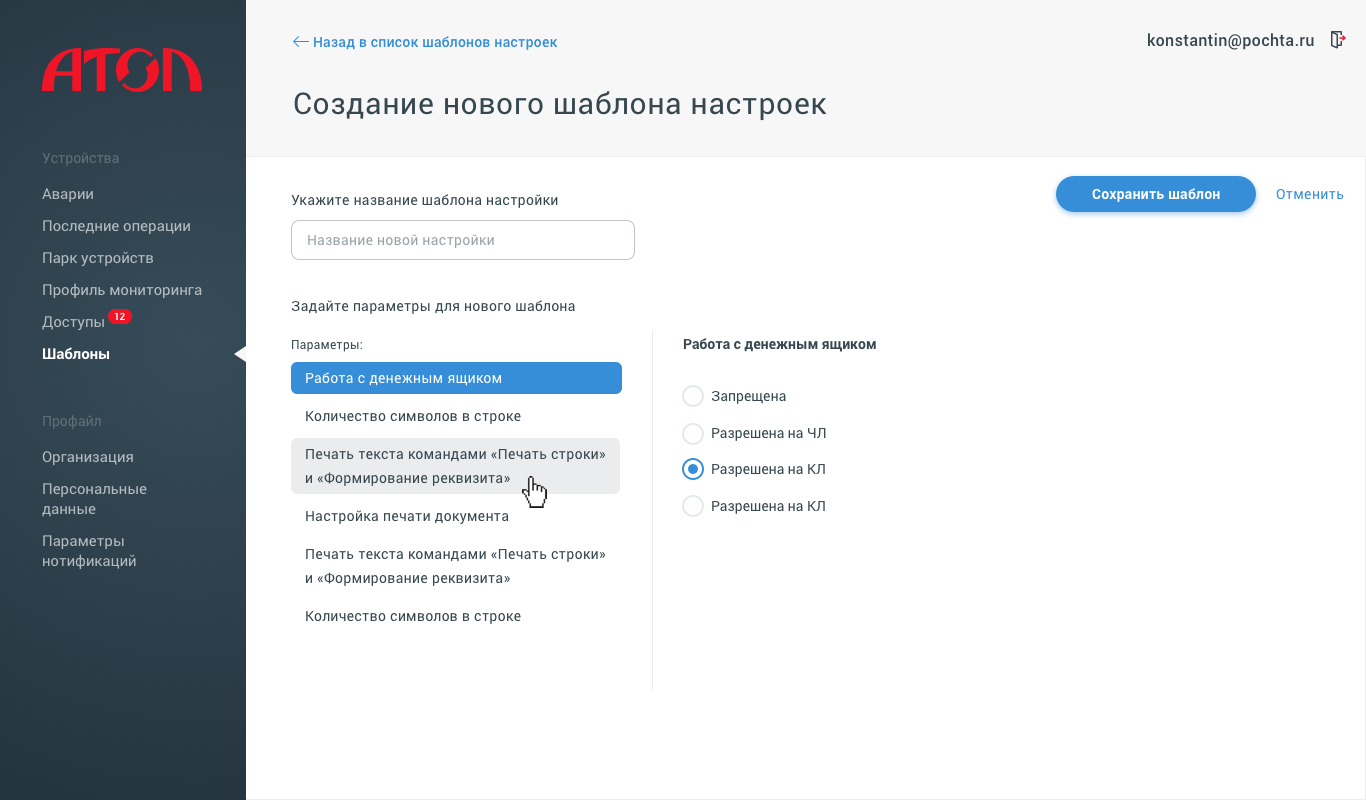Open the Доступы menu item
The image size is (1366, 800).
(x=73, y=322)
